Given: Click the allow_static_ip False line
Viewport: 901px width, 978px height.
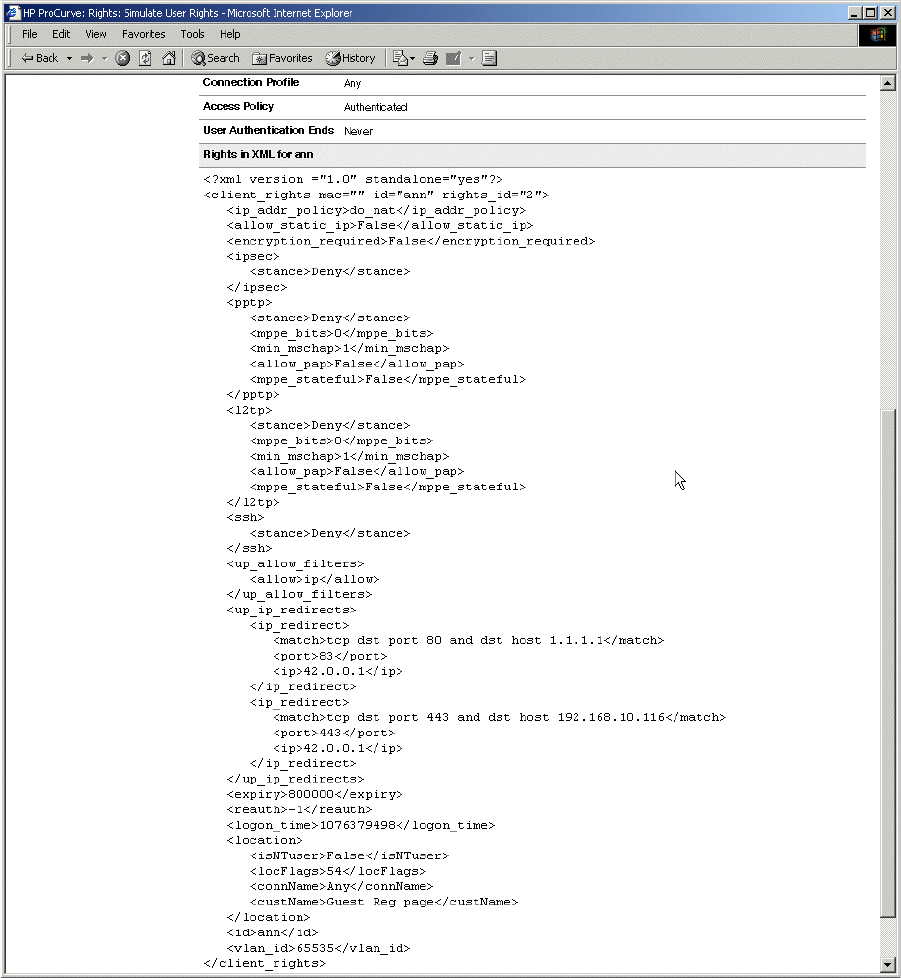Looking at the screenshot, I should click(380, 225).
